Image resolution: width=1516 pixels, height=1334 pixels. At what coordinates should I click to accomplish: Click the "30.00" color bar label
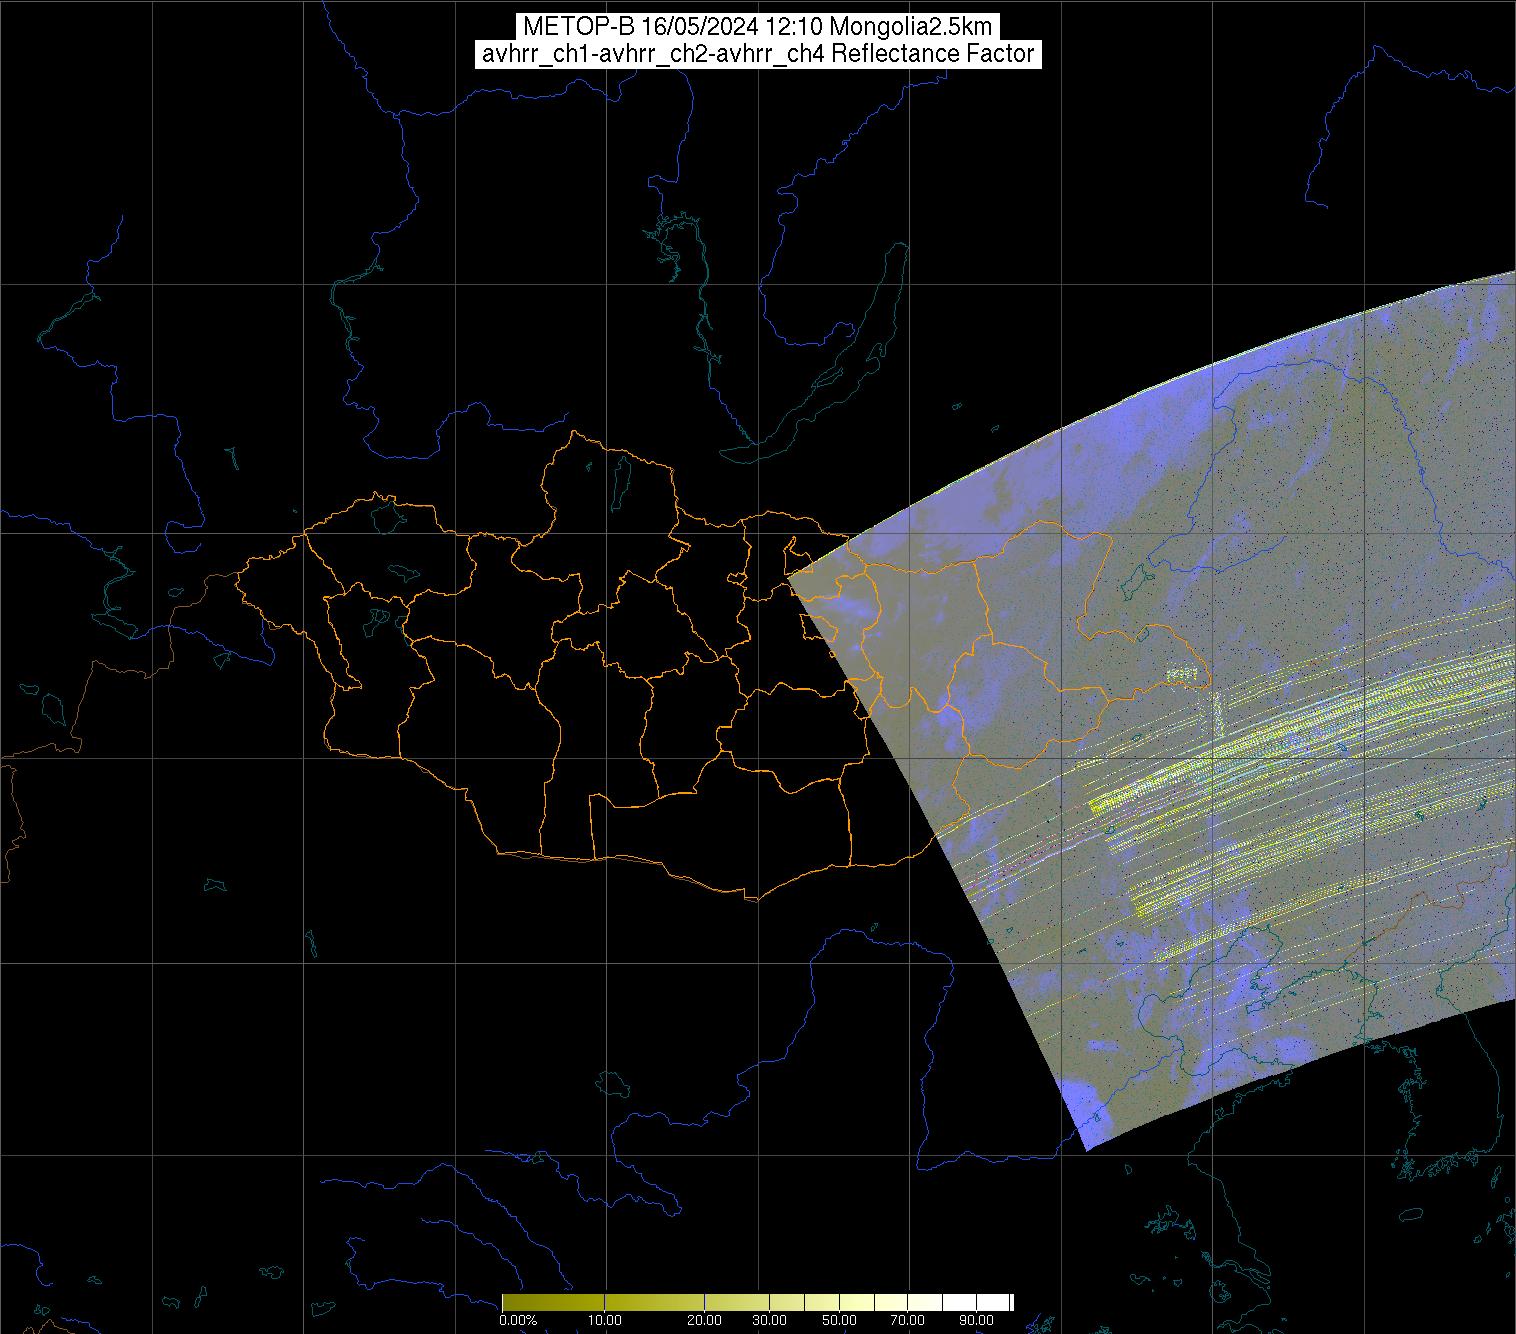[770, 1319]
